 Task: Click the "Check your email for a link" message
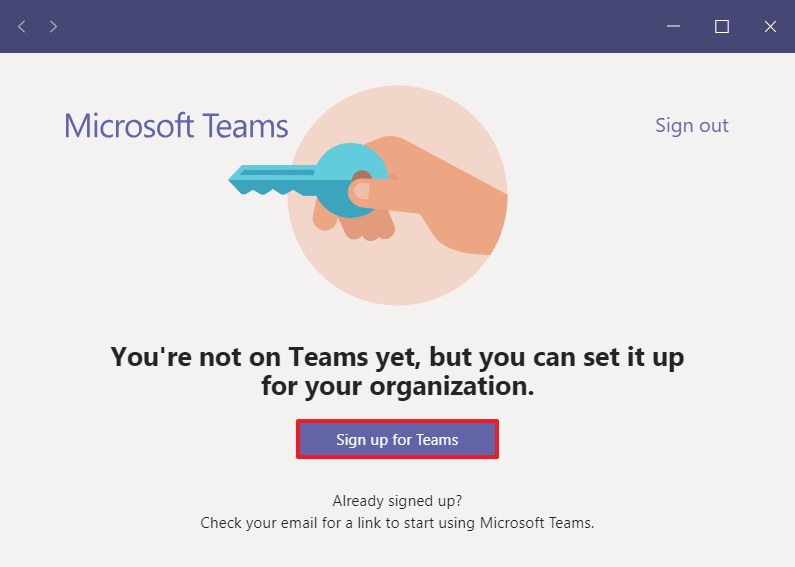coord(397,522)
